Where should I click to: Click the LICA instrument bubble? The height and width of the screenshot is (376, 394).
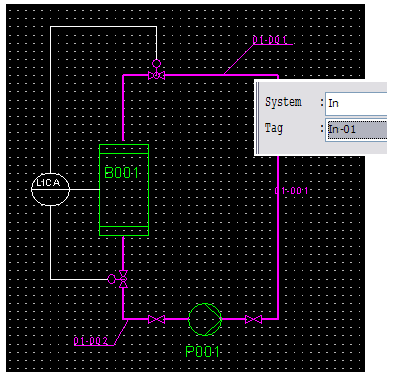tap(50, 189)
